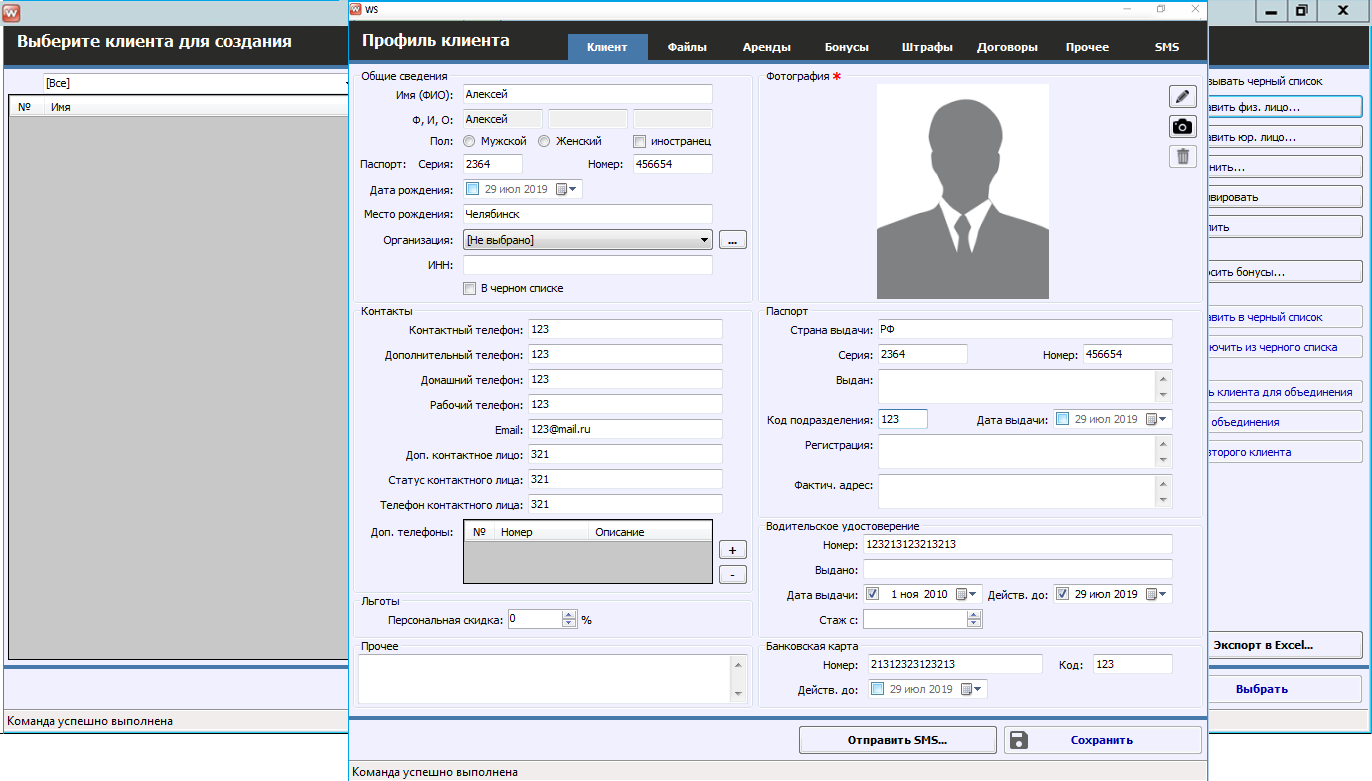Image resolution: width=1372 pixels, height=781 pixels.
Task: Open the license Действ. до date dropdown
Action: coord(1164,594)
